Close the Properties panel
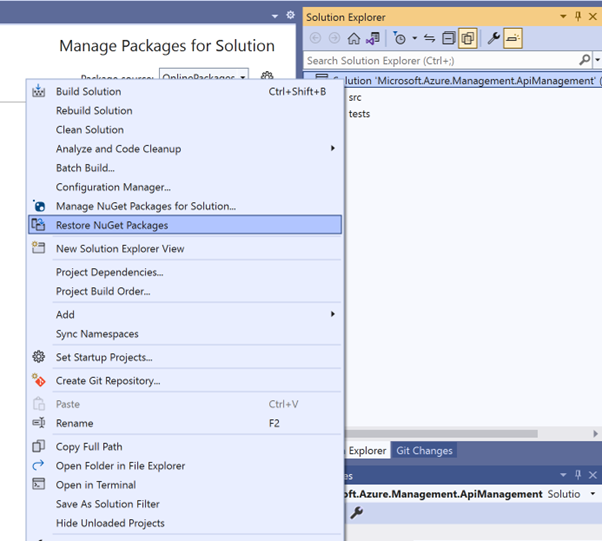602x541 pixels. tap(593, 475)
